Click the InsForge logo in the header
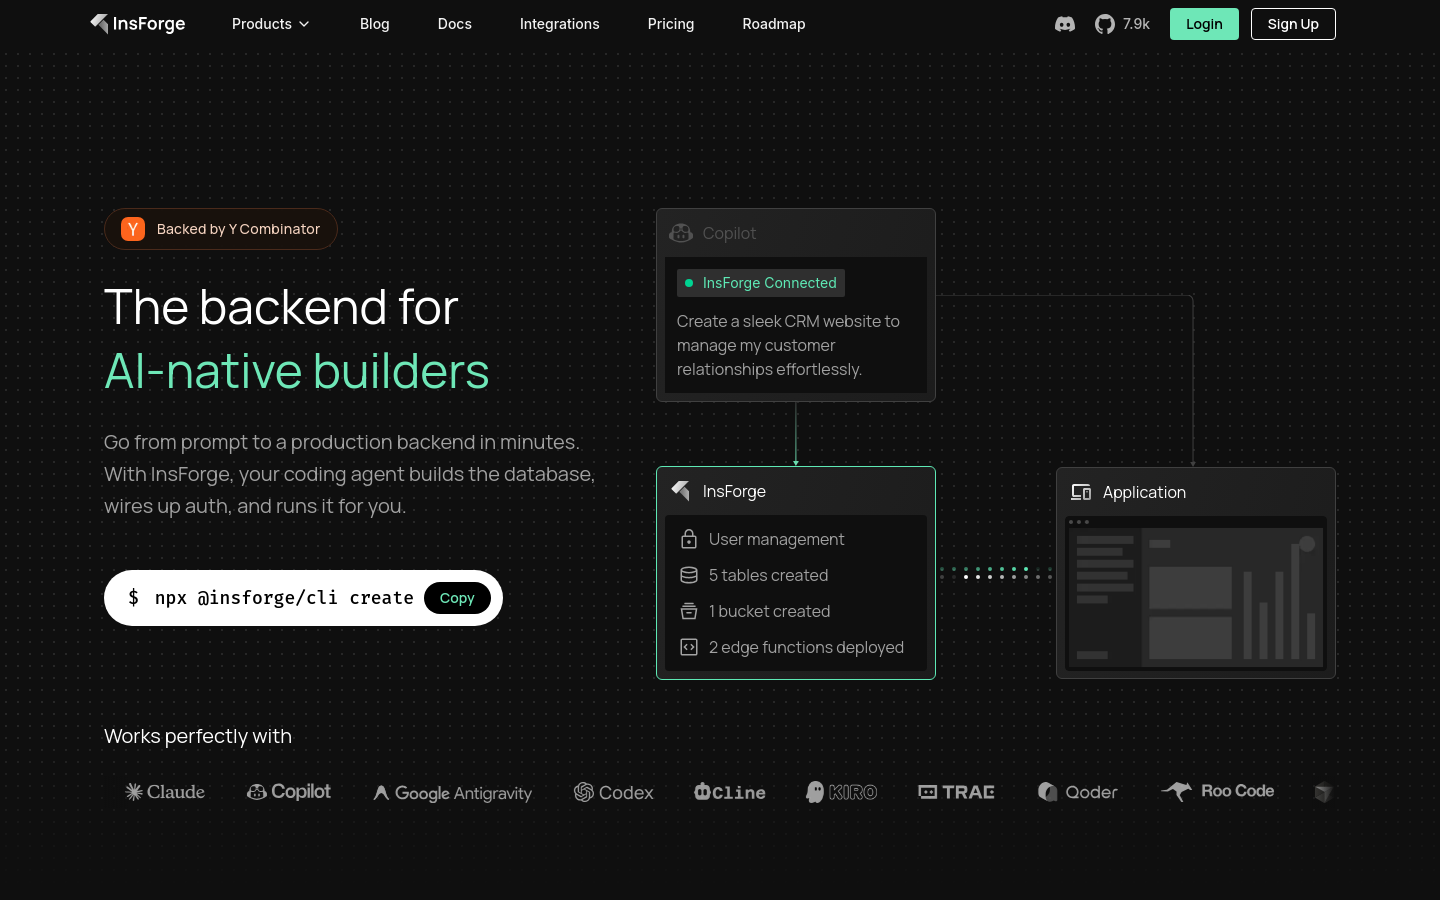The height and width of the screenshot is (900, 1440). click(138, 24)
